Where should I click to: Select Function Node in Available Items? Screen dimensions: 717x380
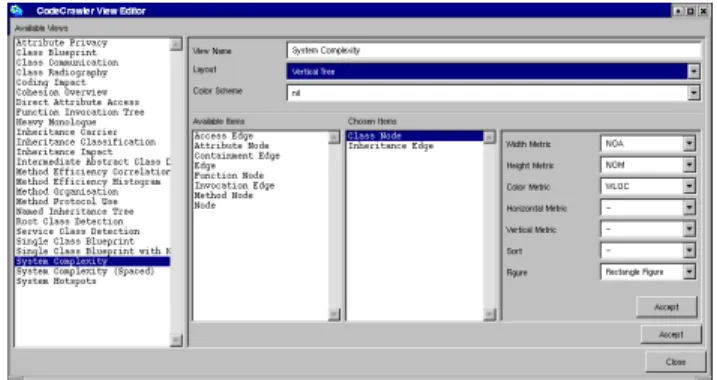[229, 176]
